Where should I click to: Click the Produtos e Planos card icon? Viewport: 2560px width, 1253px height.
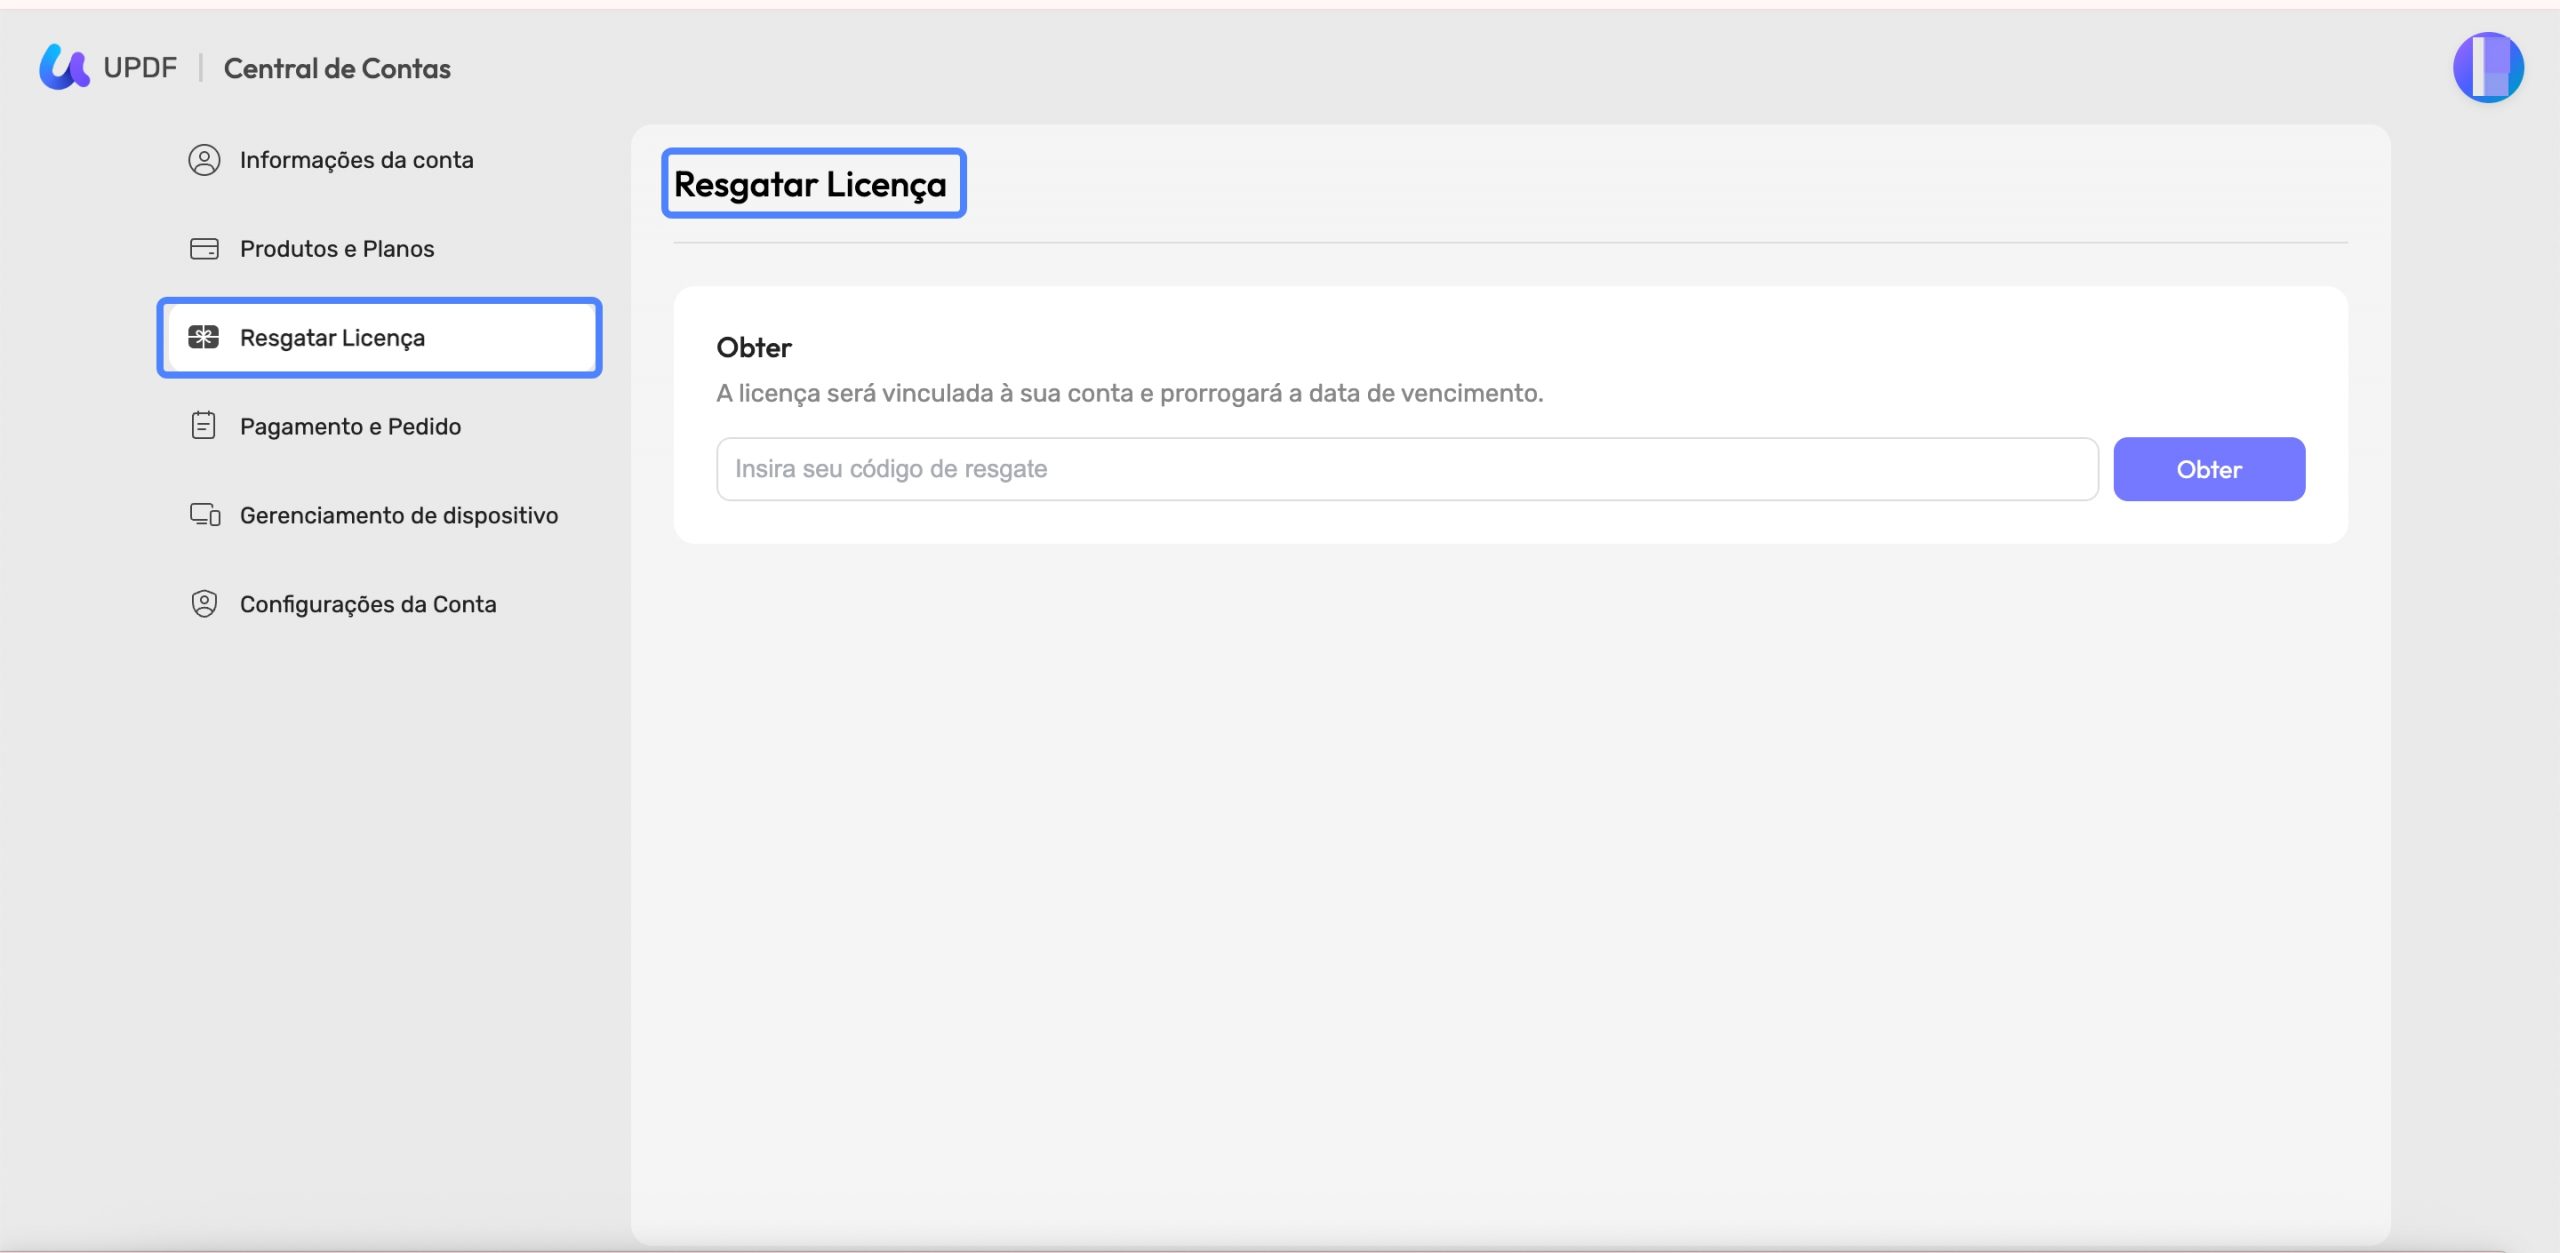(204, 249)
